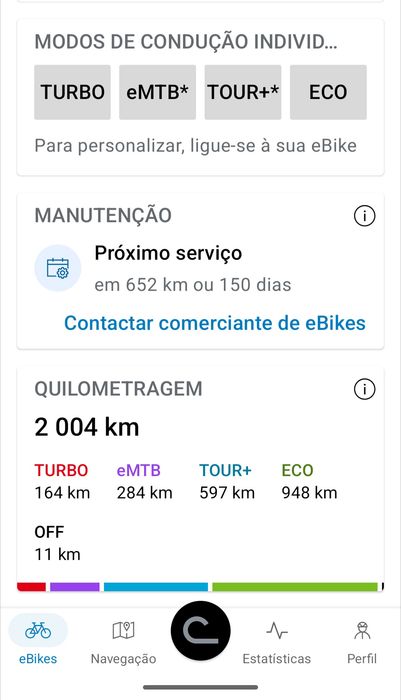The height and width of the screenshot is (700, 401).
Task: Select the eMTB* riding mode
Action: [158, 92]
